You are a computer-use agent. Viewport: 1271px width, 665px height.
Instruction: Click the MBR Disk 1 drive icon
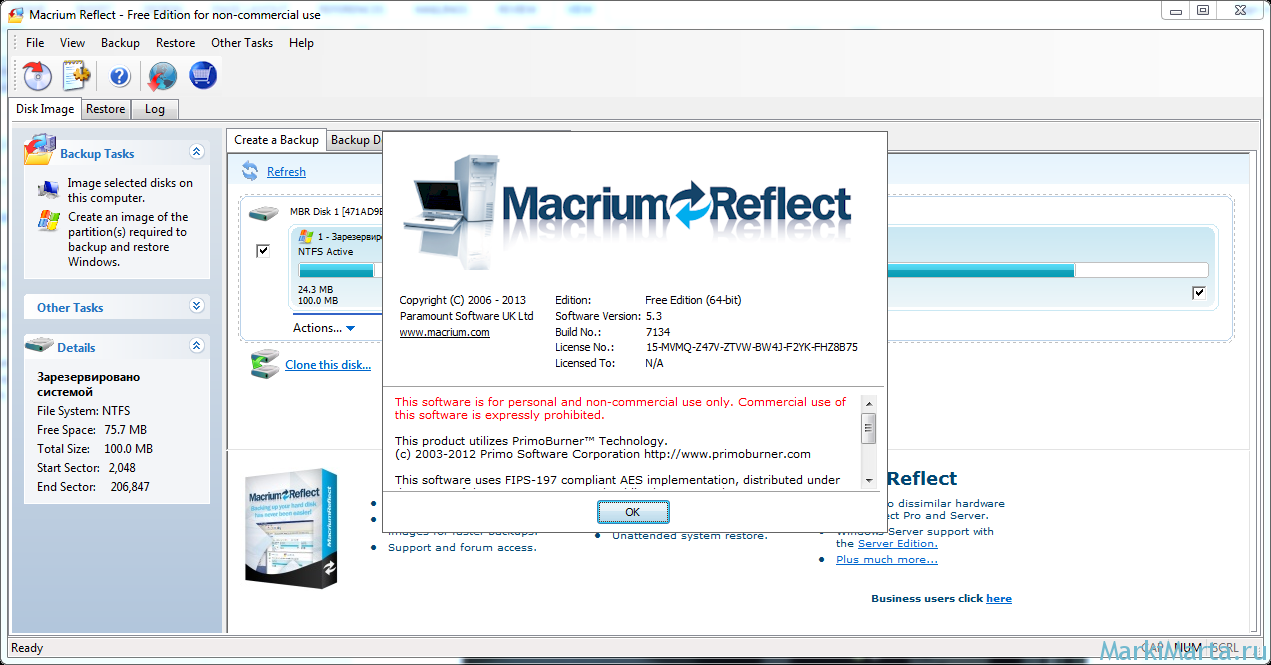tap(265, 212)
